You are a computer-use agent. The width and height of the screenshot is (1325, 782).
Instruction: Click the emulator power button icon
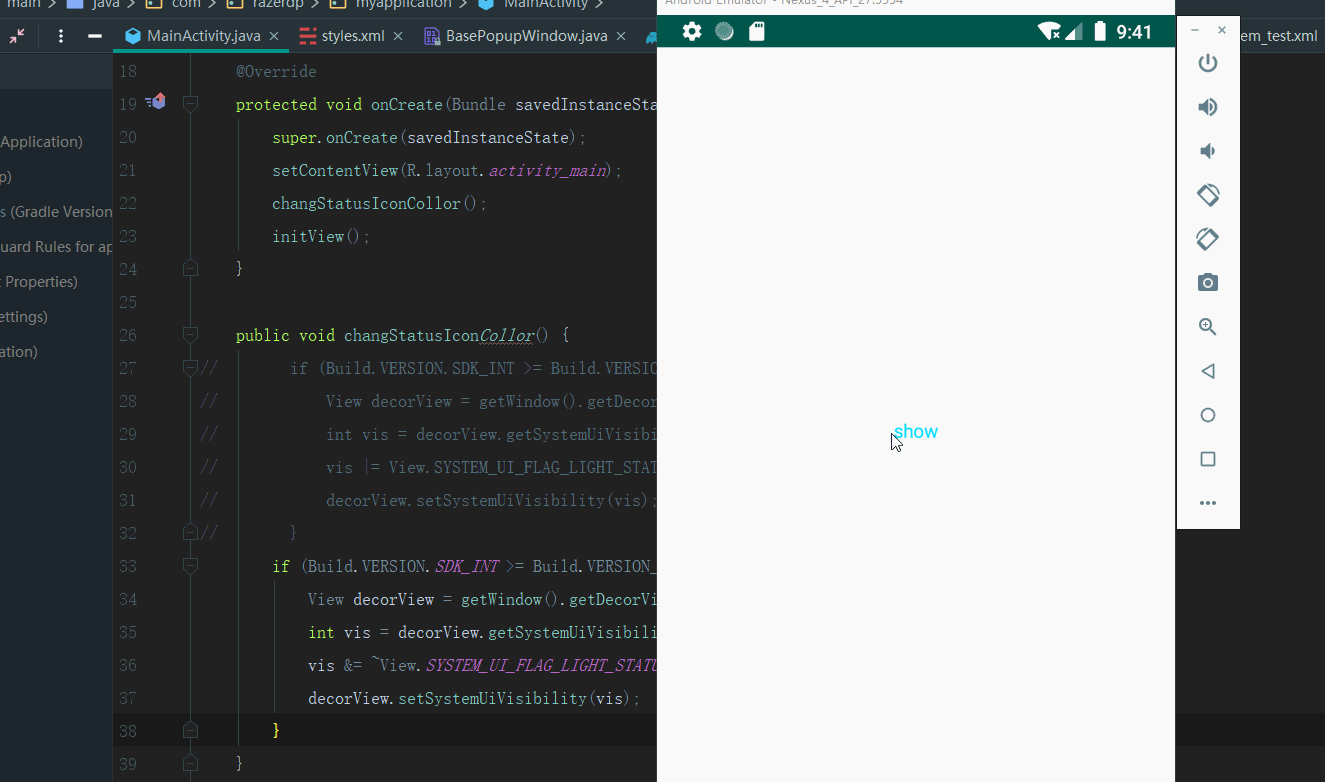(x=1207, y=62)
